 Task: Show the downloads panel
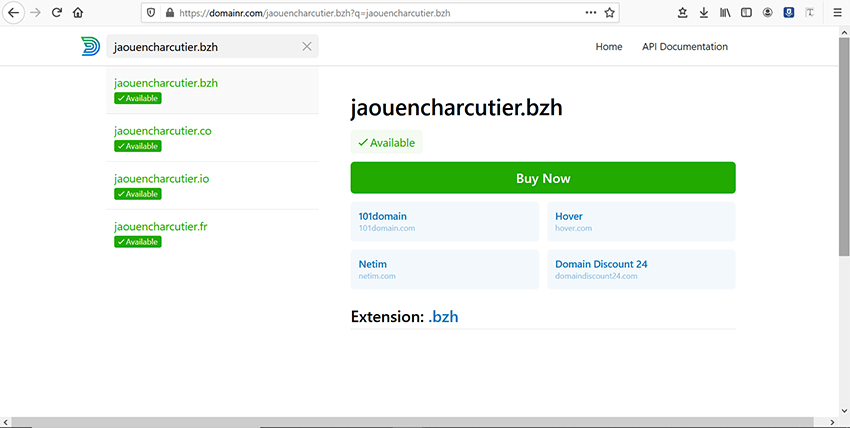click(704, 13)
